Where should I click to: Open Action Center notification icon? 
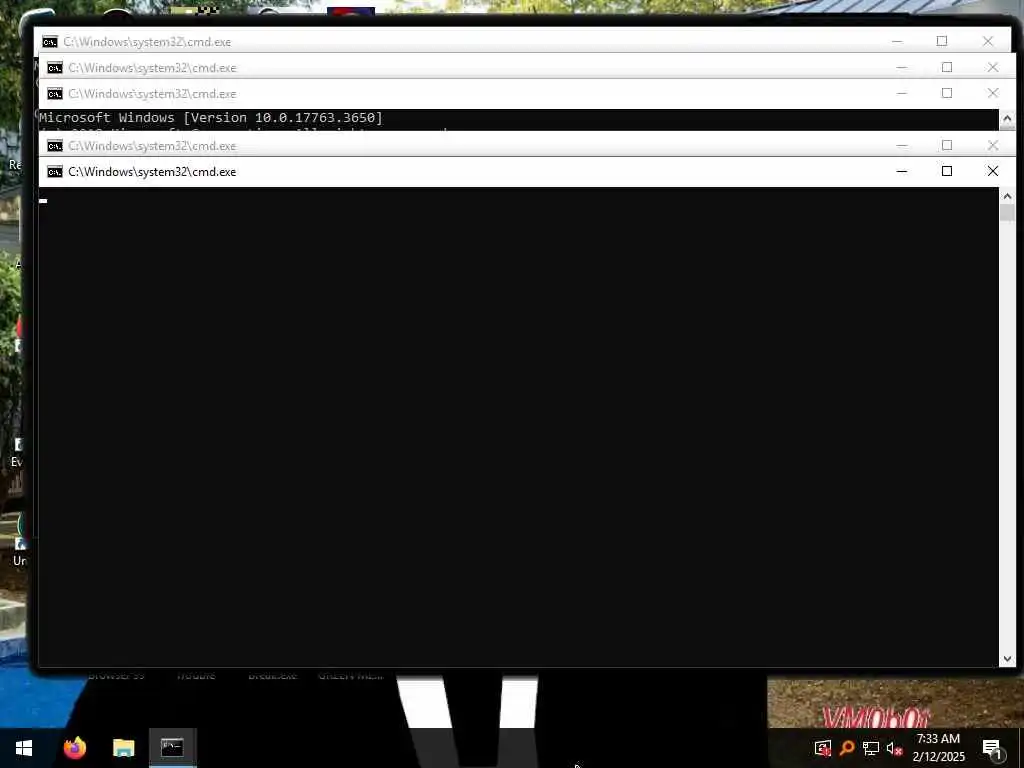(x=992, y=749)
